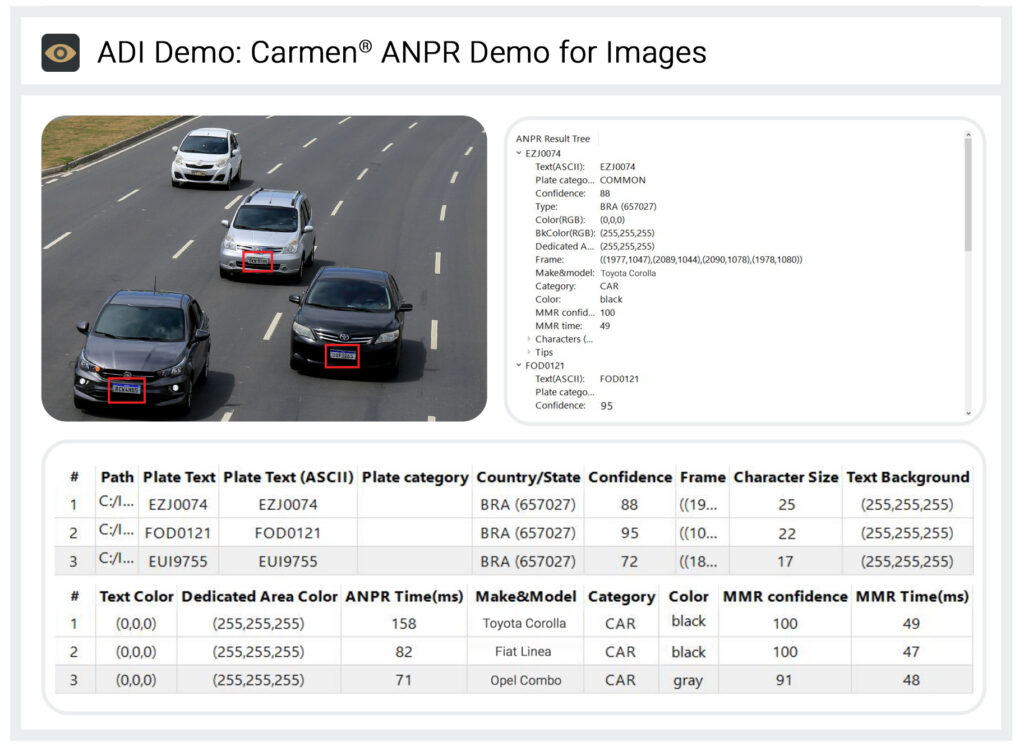Image resolution: width=1024 pixels, height=746 pixels.
Task: Click the highway traffic image preview
Action: coord(267,267)
